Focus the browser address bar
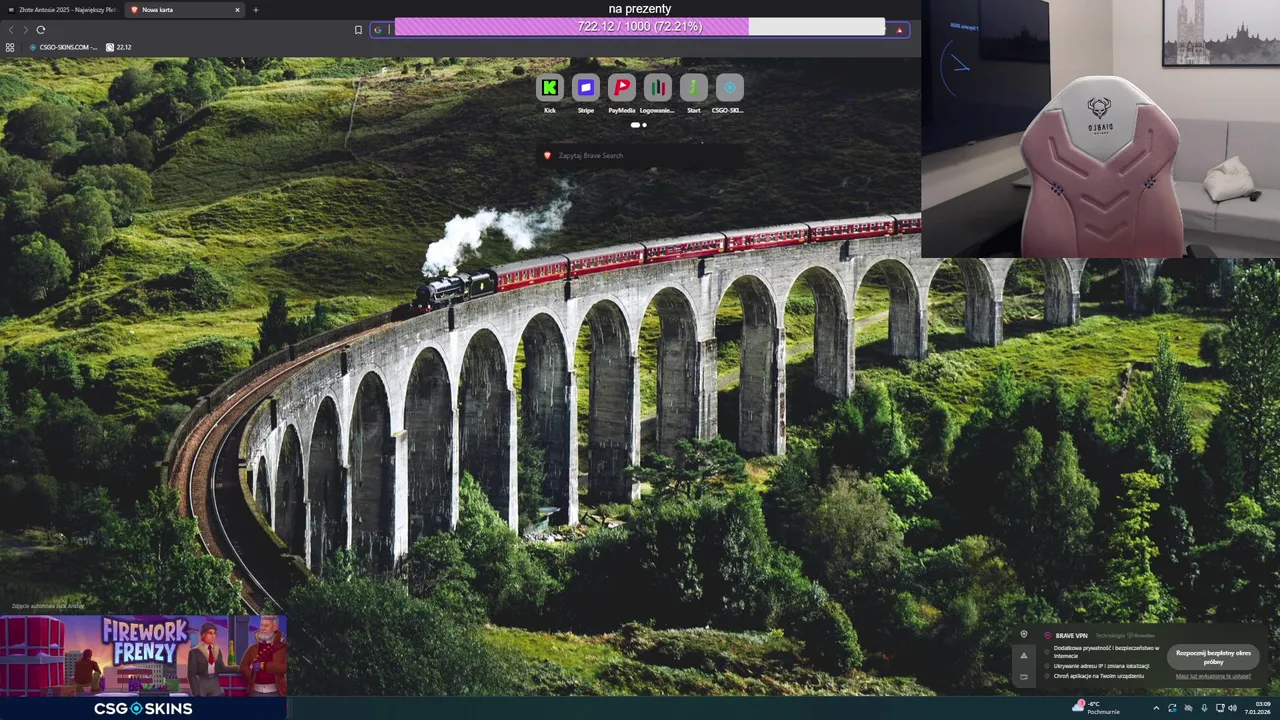The width and height of the screenshot is (1280, 720). point(640,30)
